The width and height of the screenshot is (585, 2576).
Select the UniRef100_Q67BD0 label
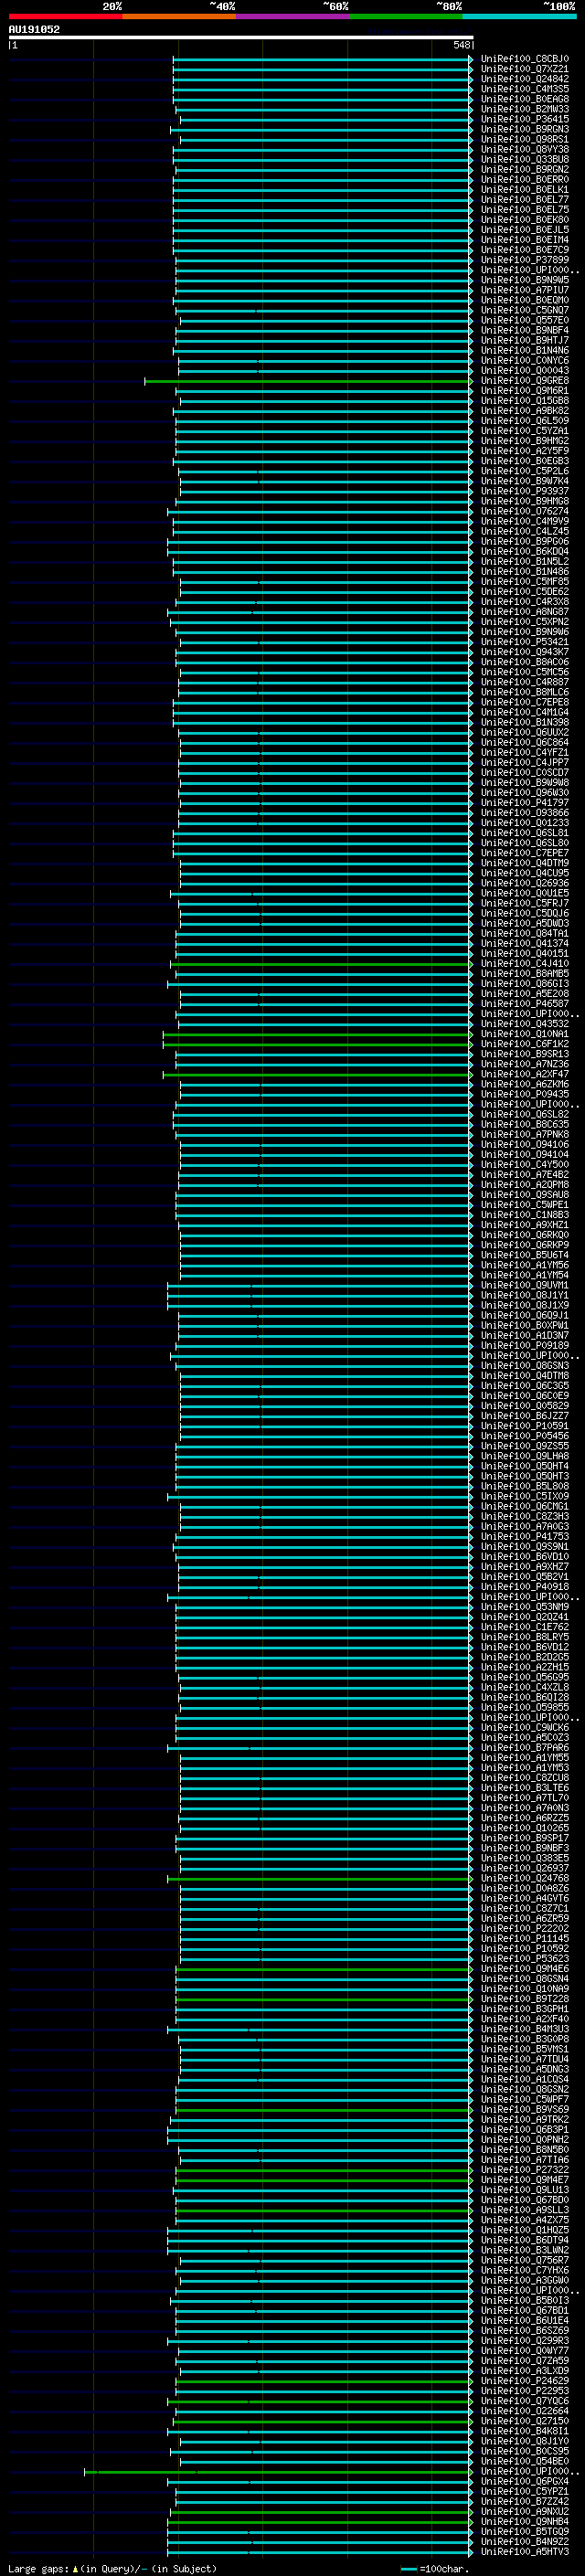pos(524,2200)
